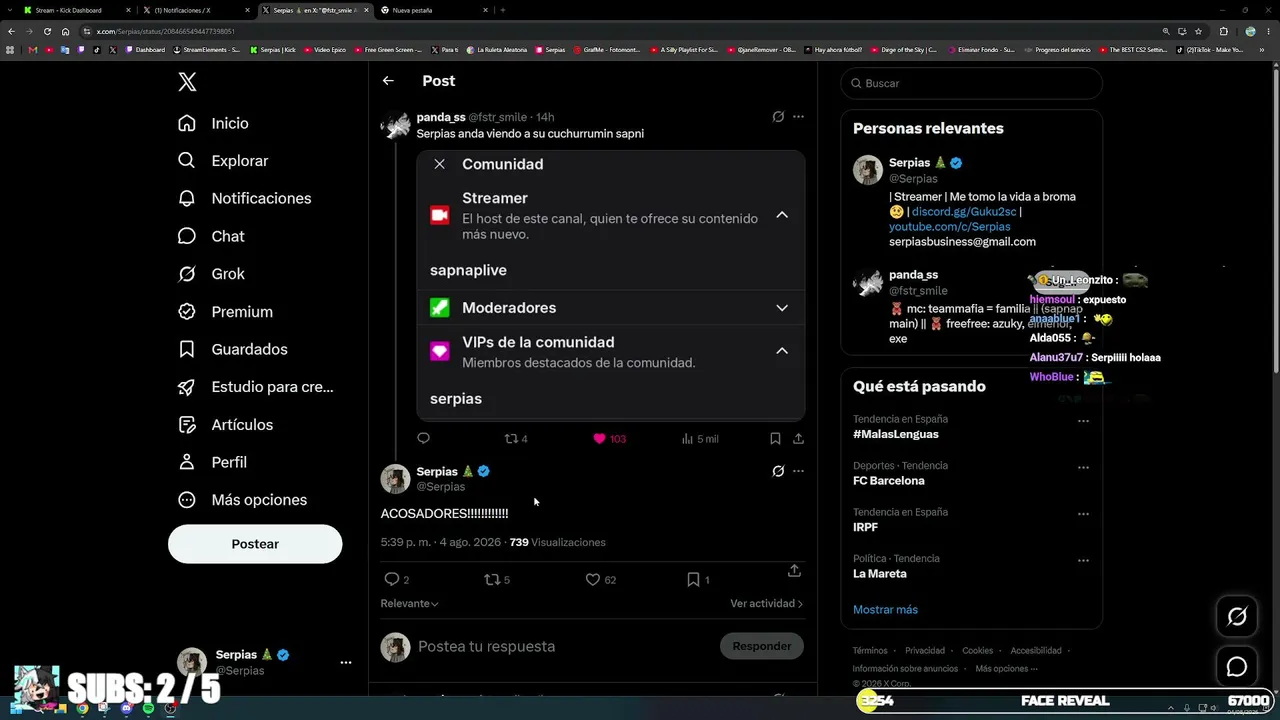Click the Postear button
Image resolution: width=1280 pixels, height=720 pixels.
tap(255, 544)
